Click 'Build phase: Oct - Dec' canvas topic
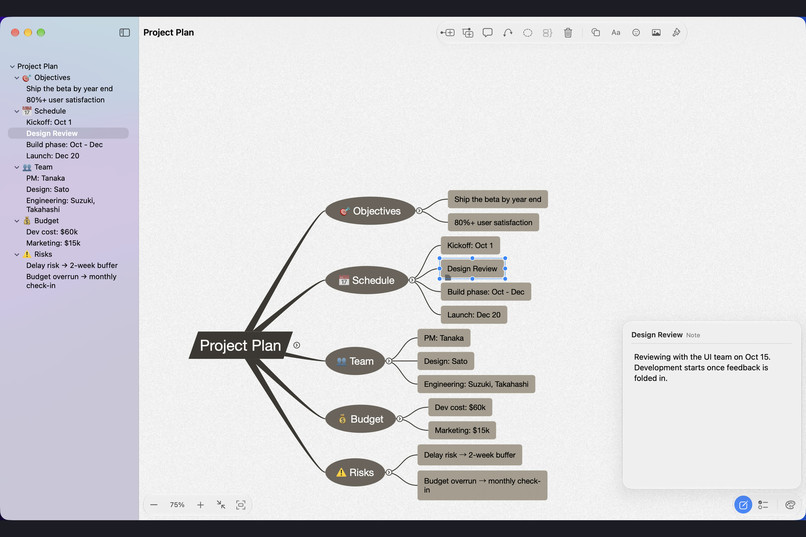The height and width of the screenshot is (537, 806). [x=486, y=292]
